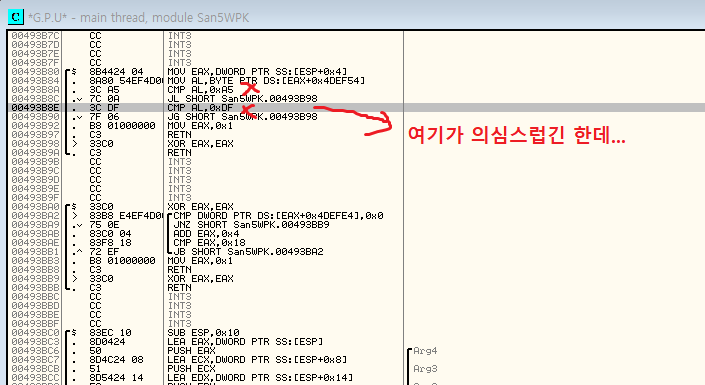Select MOV EAX,0x1 at address 00493BB3
Image resolution: width=705 pixels, height=385 pixels.
click(200, 260)
